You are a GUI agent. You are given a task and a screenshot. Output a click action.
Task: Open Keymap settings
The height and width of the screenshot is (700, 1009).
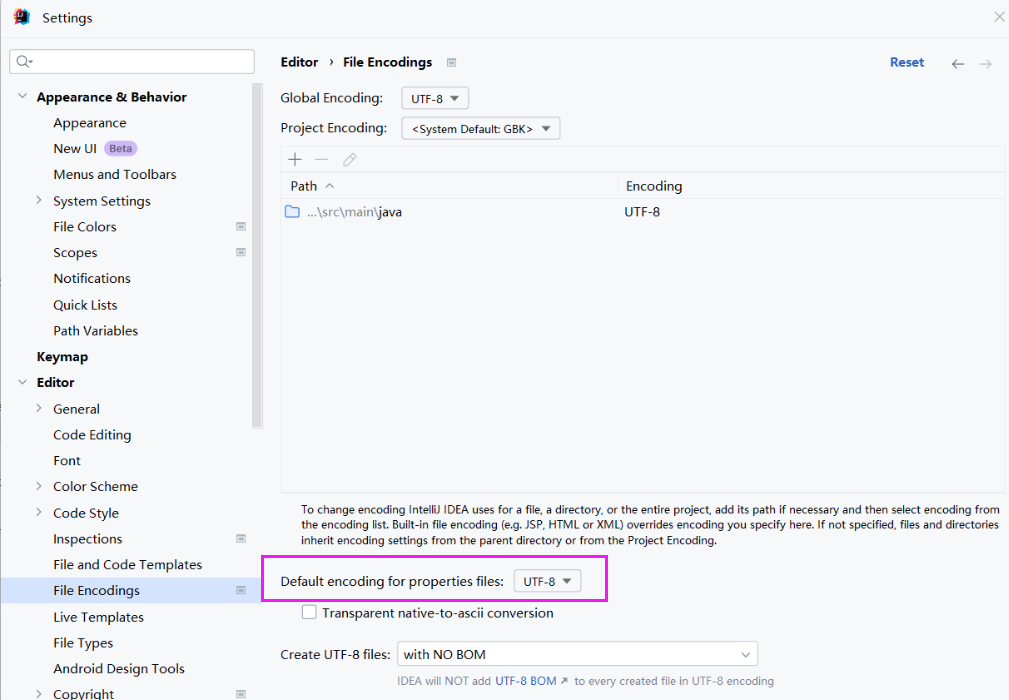[62, 356]
